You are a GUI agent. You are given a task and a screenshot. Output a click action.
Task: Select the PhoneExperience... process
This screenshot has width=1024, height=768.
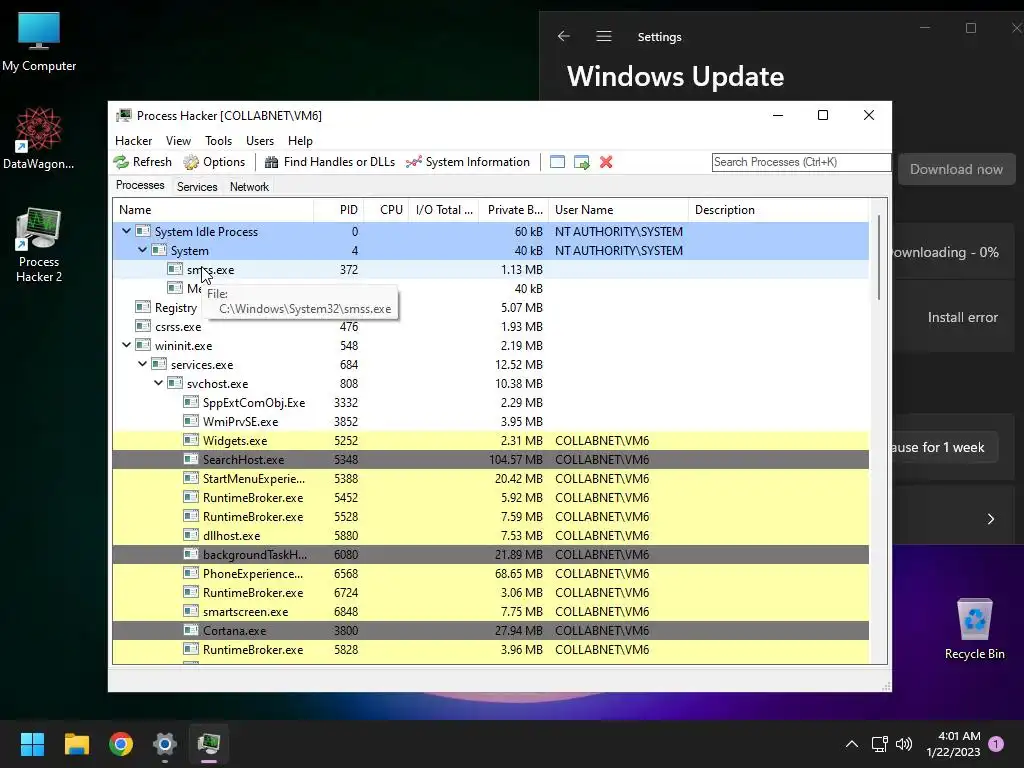pos(490,573)
